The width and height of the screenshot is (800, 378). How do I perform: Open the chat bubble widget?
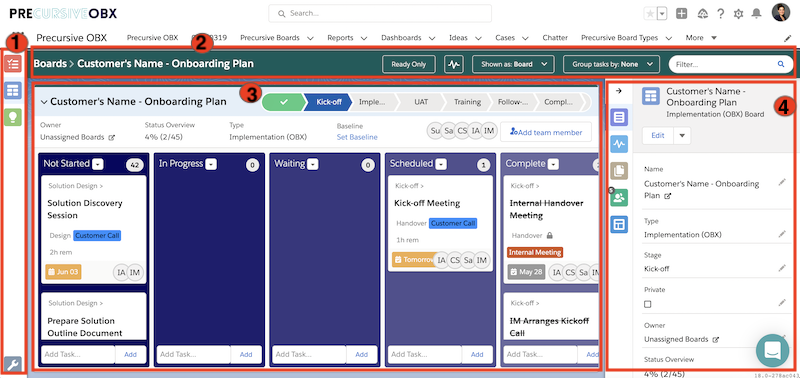coord(772,351)
